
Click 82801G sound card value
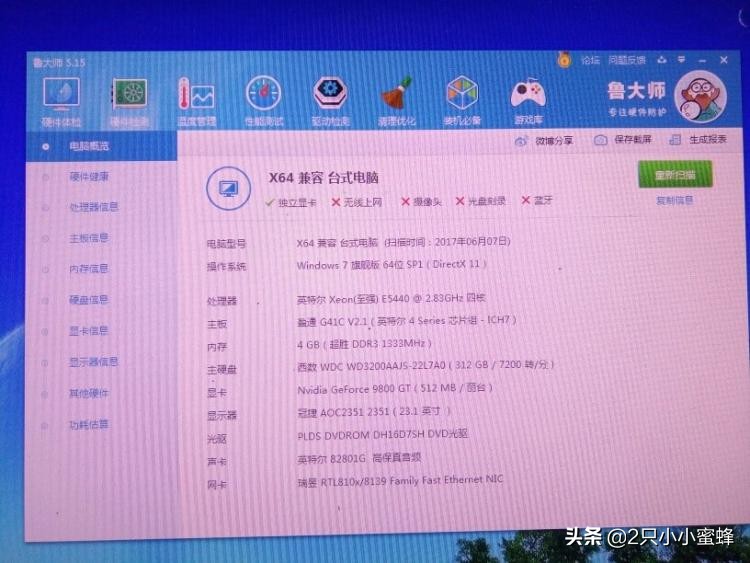click(x=359, y=458)
